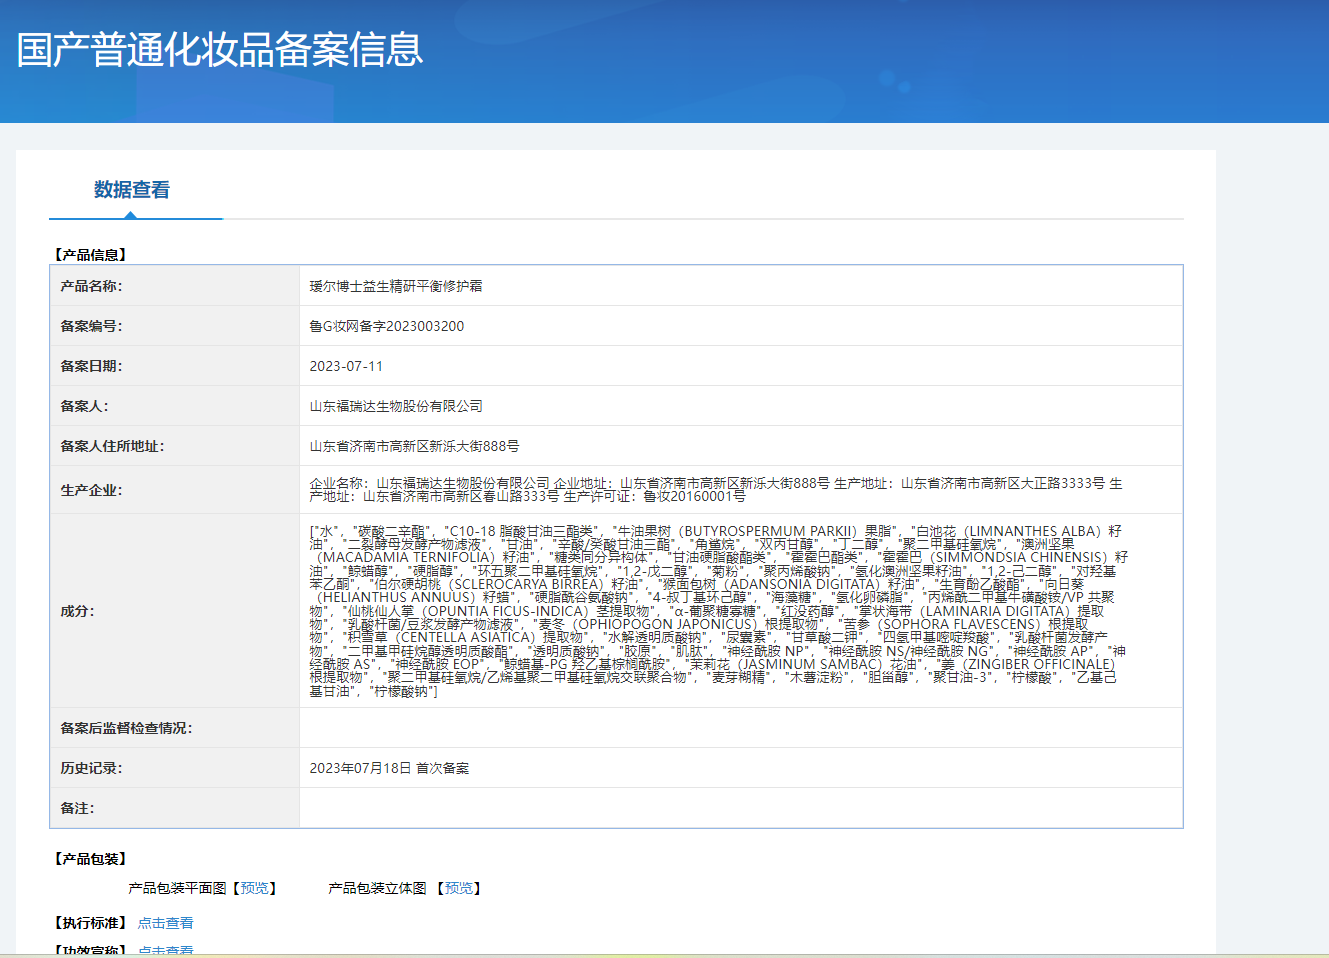Click the 成分 row label

click(x=77, y=611)
